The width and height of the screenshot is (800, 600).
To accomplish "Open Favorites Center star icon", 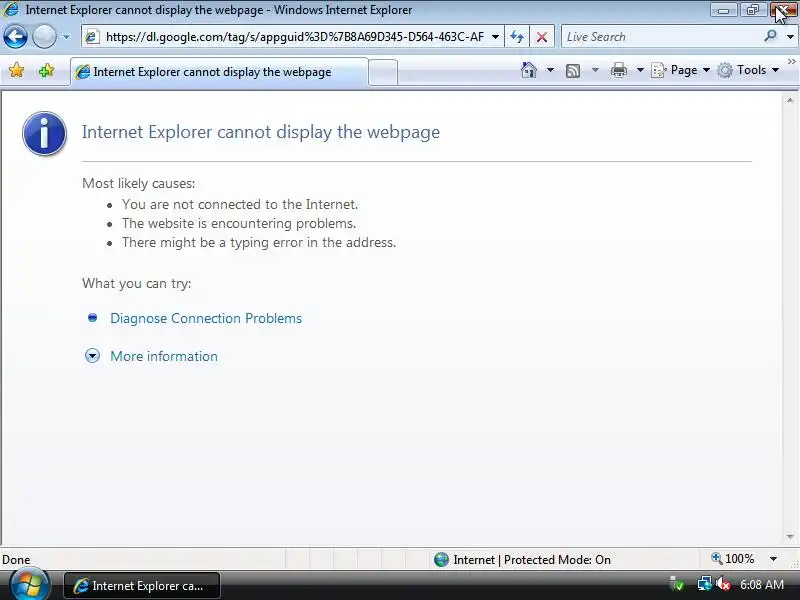I will pos(16,70).
